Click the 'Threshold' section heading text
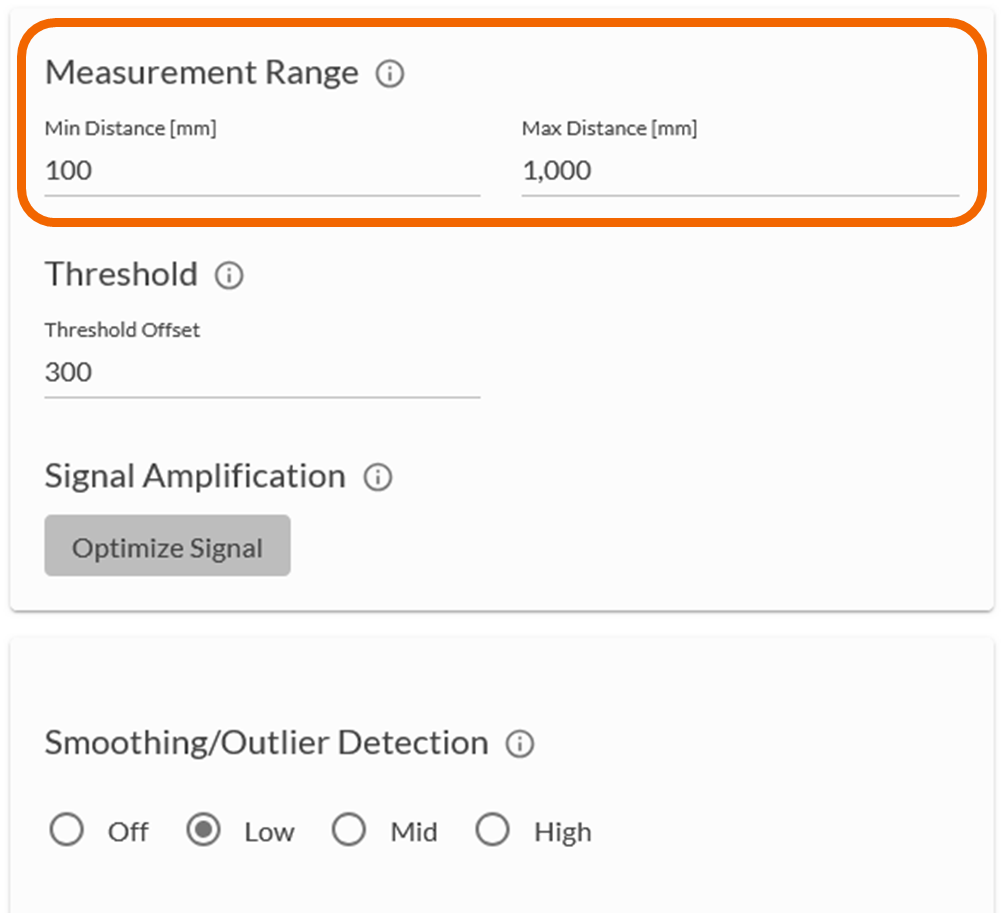The height and width of the screenshot is (913, 1004). 121,274
